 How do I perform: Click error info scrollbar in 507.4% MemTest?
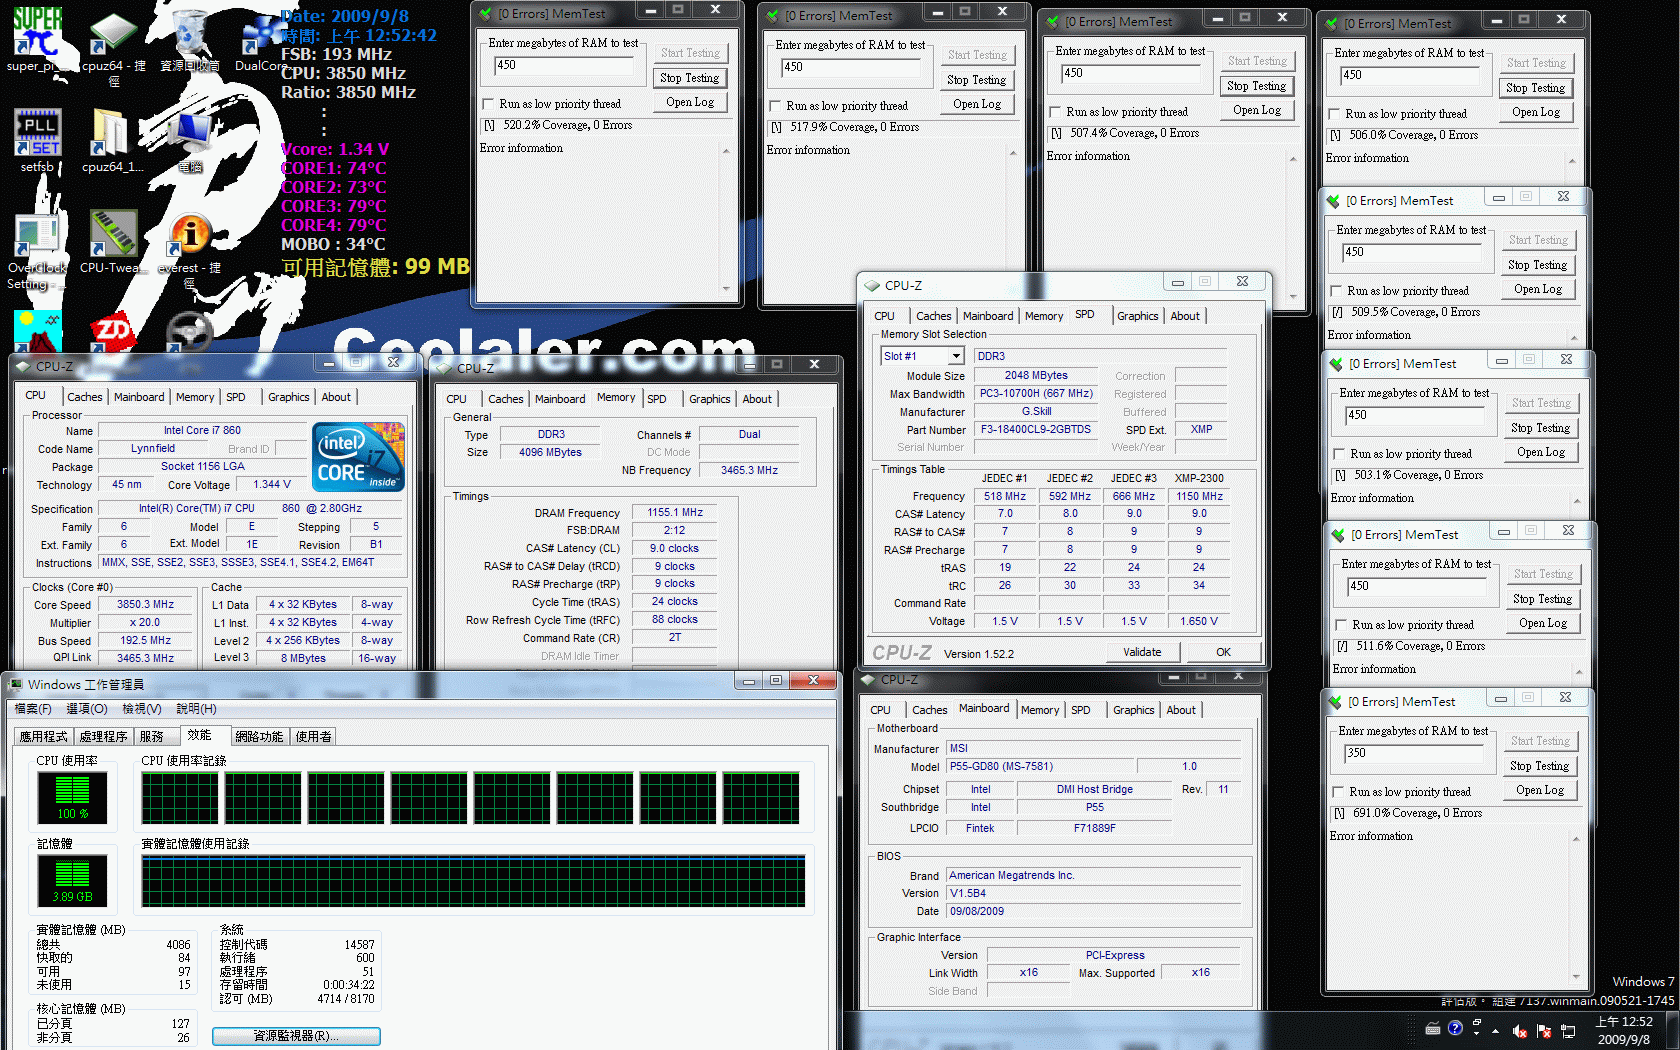tap(1293, 228)
